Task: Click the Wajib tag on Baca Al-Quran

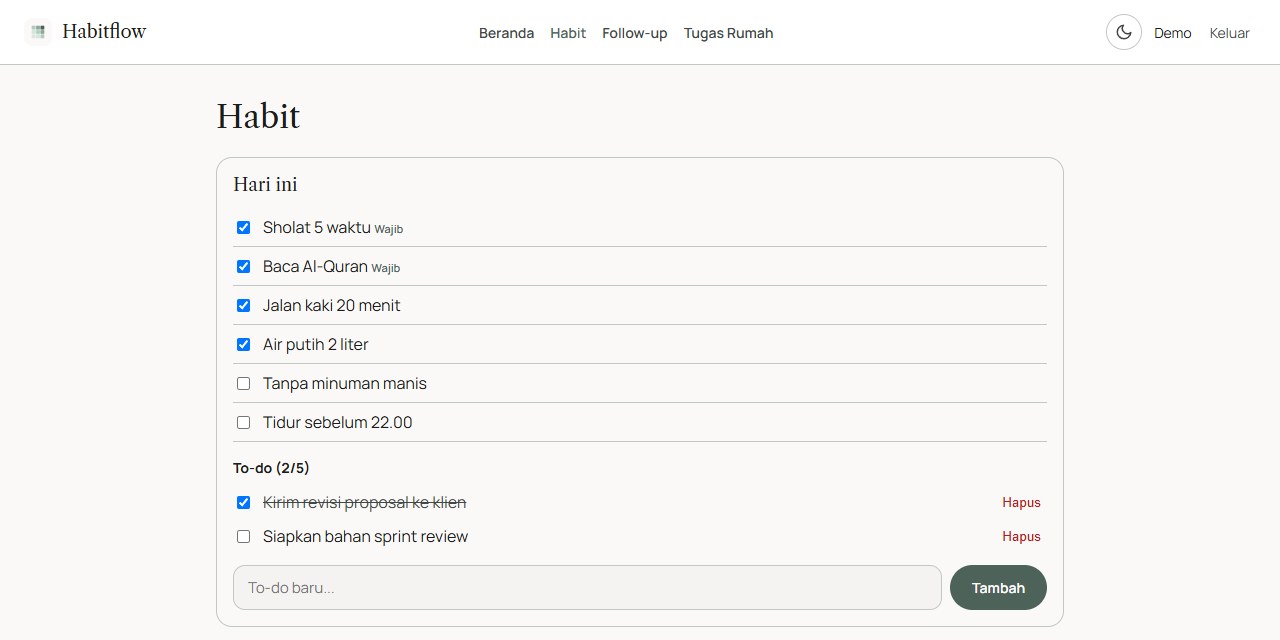Action: point(386,268)
